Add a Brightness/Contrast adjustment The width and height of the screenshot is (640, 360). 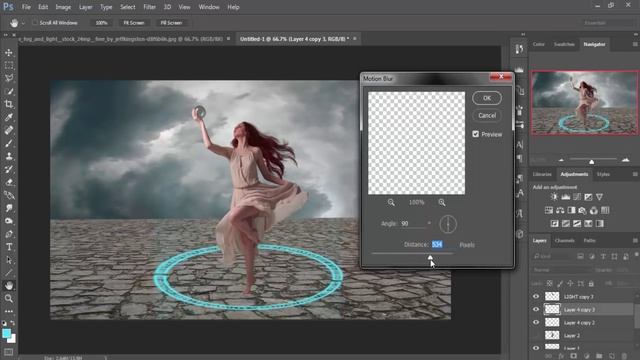click(x=554, y=197)
